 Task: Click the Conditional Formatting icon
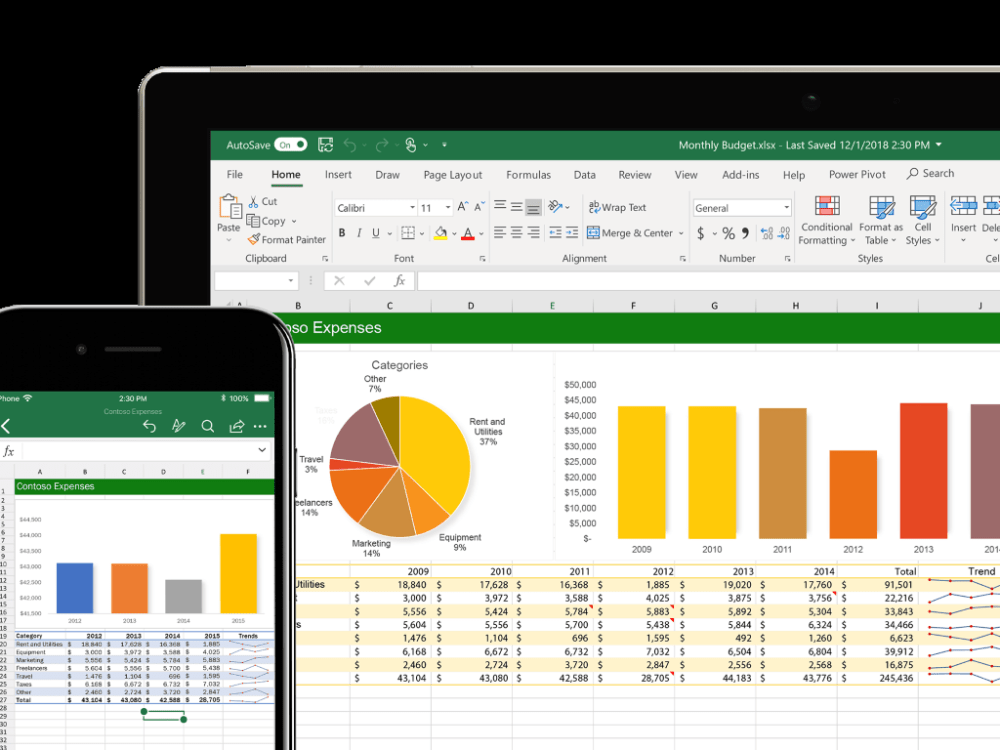click(827, 207)
